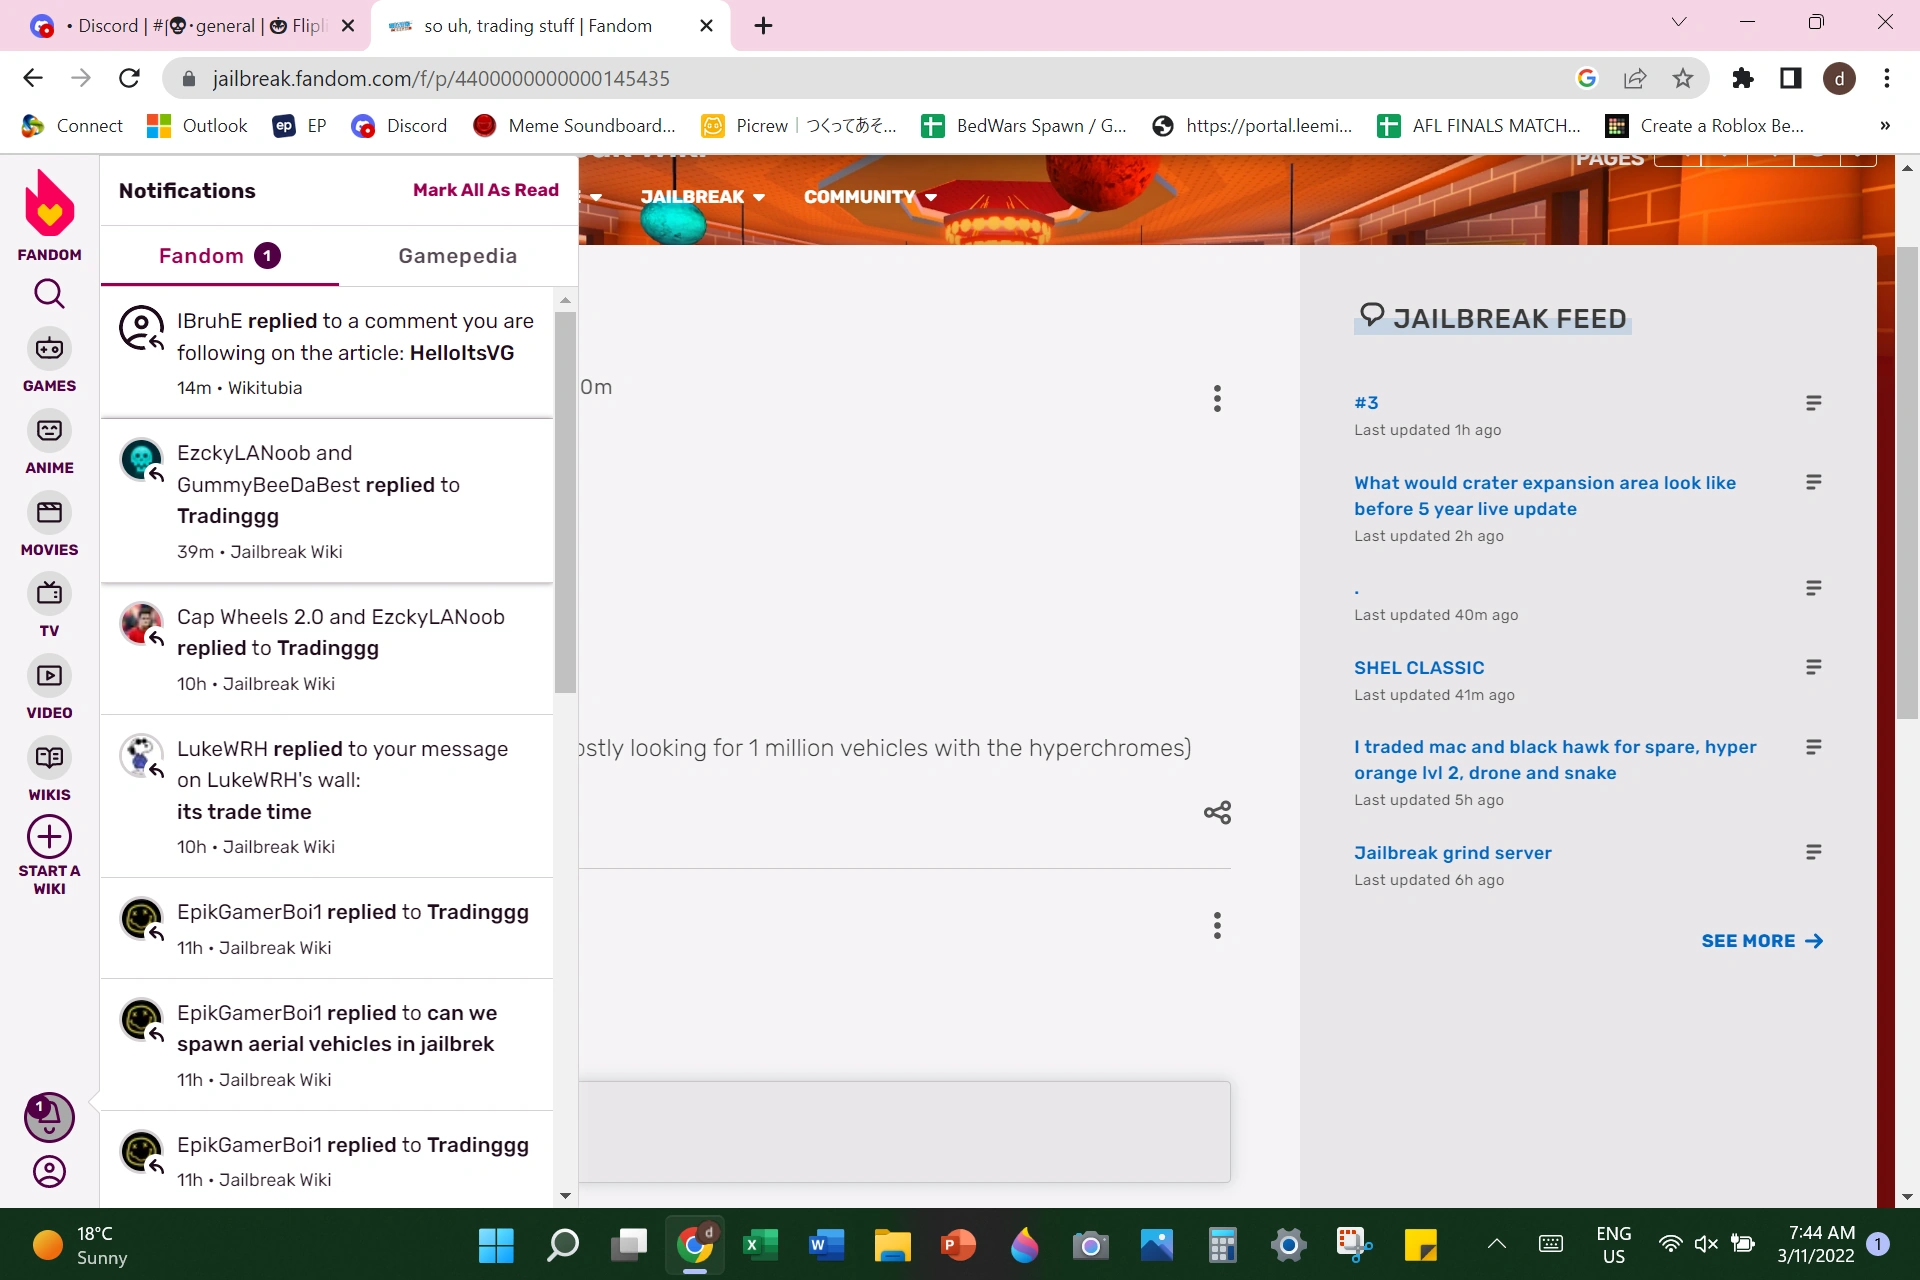Mute system volume from the taskbar
The image size is (1920, 1280).
tap(1705, 1243)
